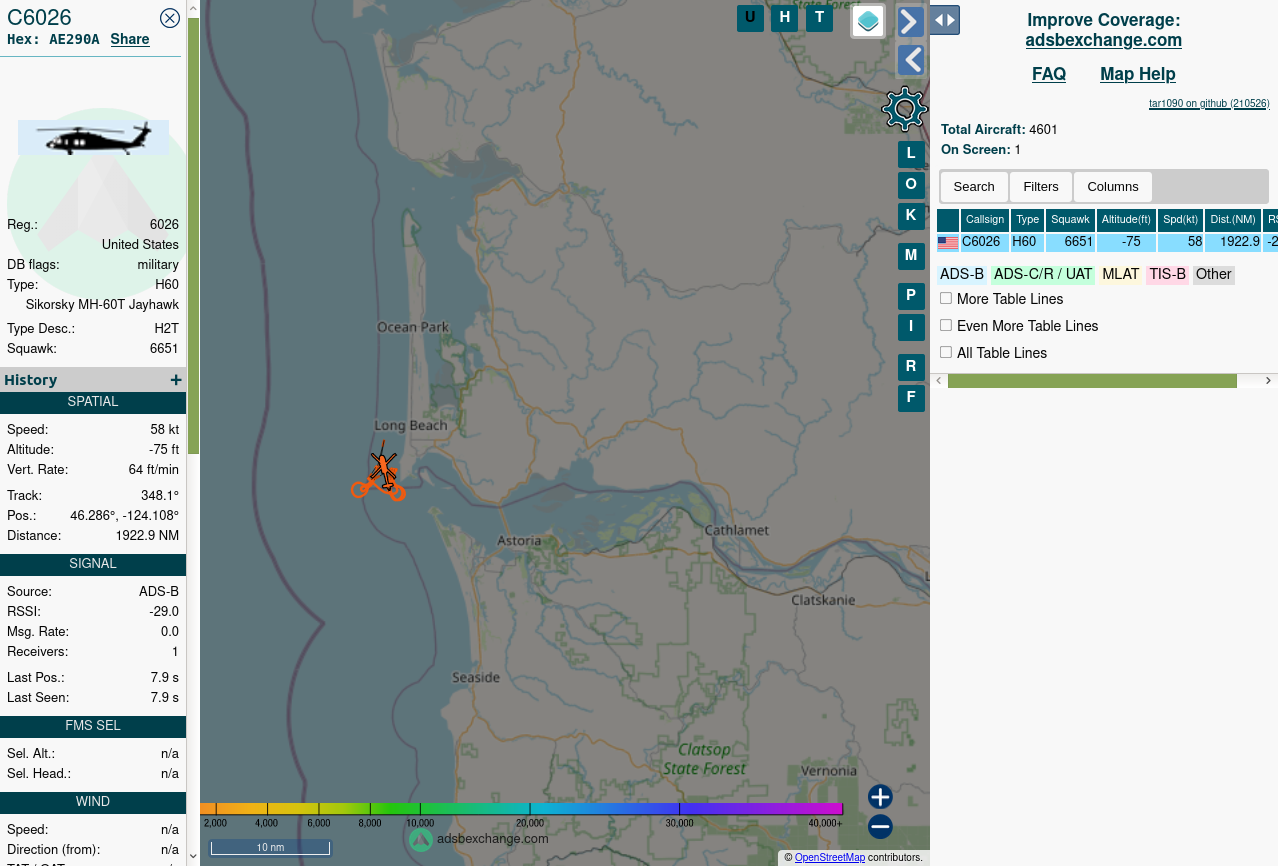Toggle the ADS-C/R / UAT legend filter
The width and height of the screenshot is (1278, 866).
click(x=1043, y=275)
